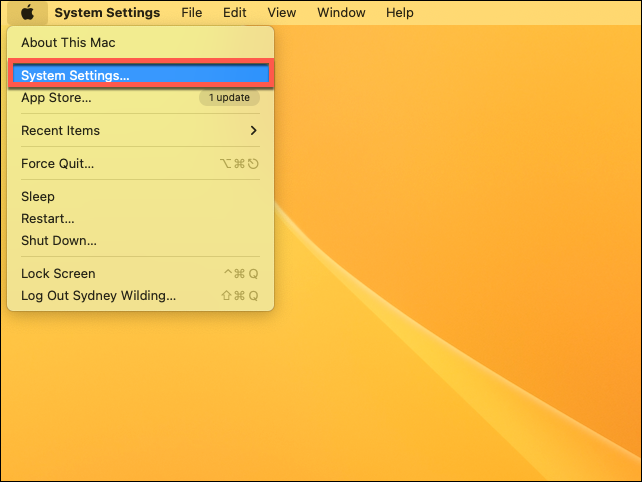Select About This Mac

tap(68, 43)
